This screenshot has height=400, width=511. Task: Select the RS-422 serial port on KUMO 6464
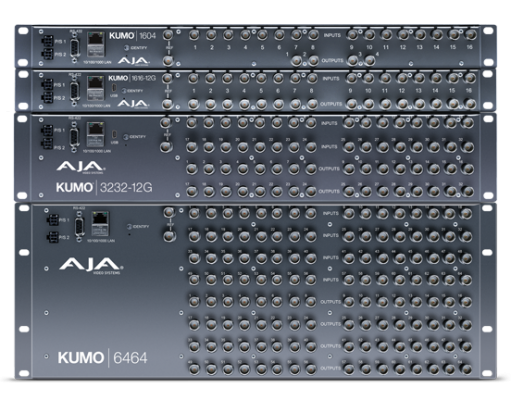[x=79, y=226]
